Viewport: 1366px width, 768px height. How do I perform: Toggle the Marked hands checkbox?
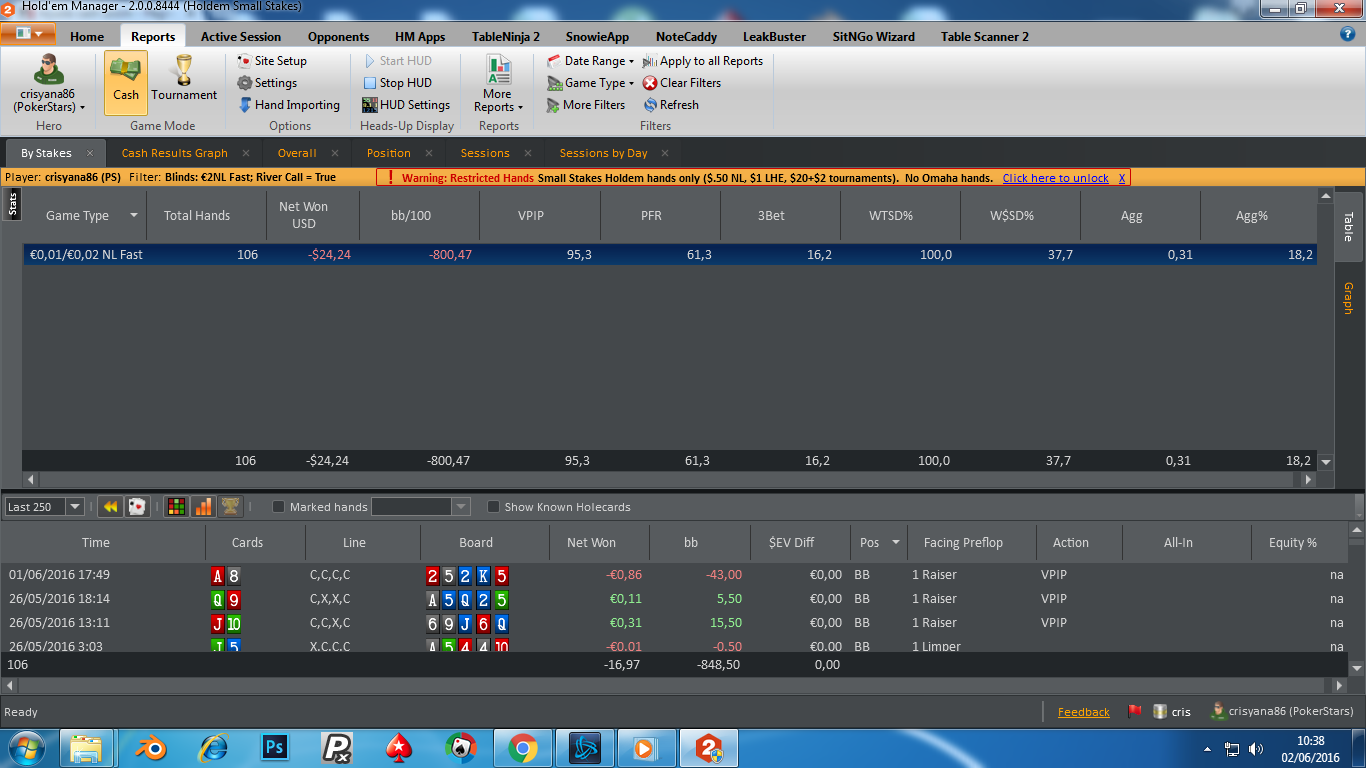coord(279,507)
